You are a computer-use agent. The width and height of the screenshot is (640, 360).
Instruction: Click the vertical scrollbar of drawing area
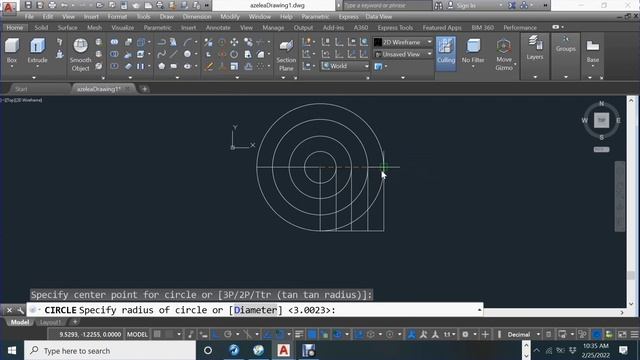click(631, 202)
